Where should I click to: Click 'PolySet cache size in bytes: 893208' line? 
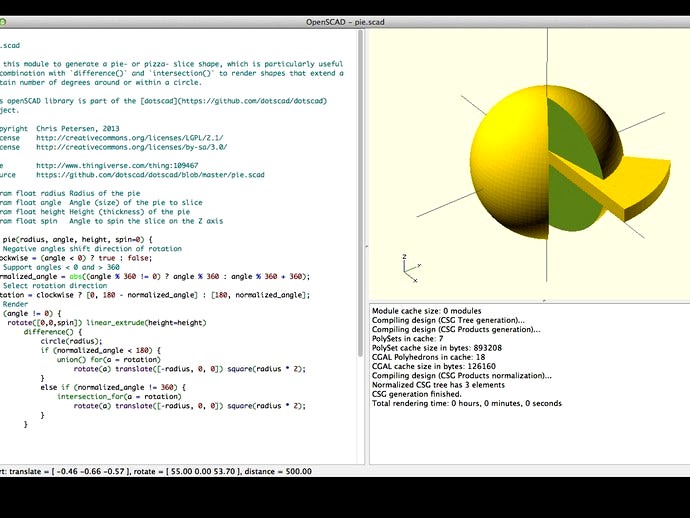[x=437, y=348]
